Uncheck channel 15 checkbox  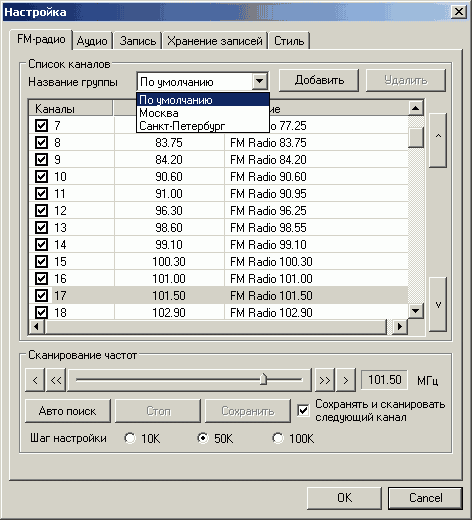(41, 262)
